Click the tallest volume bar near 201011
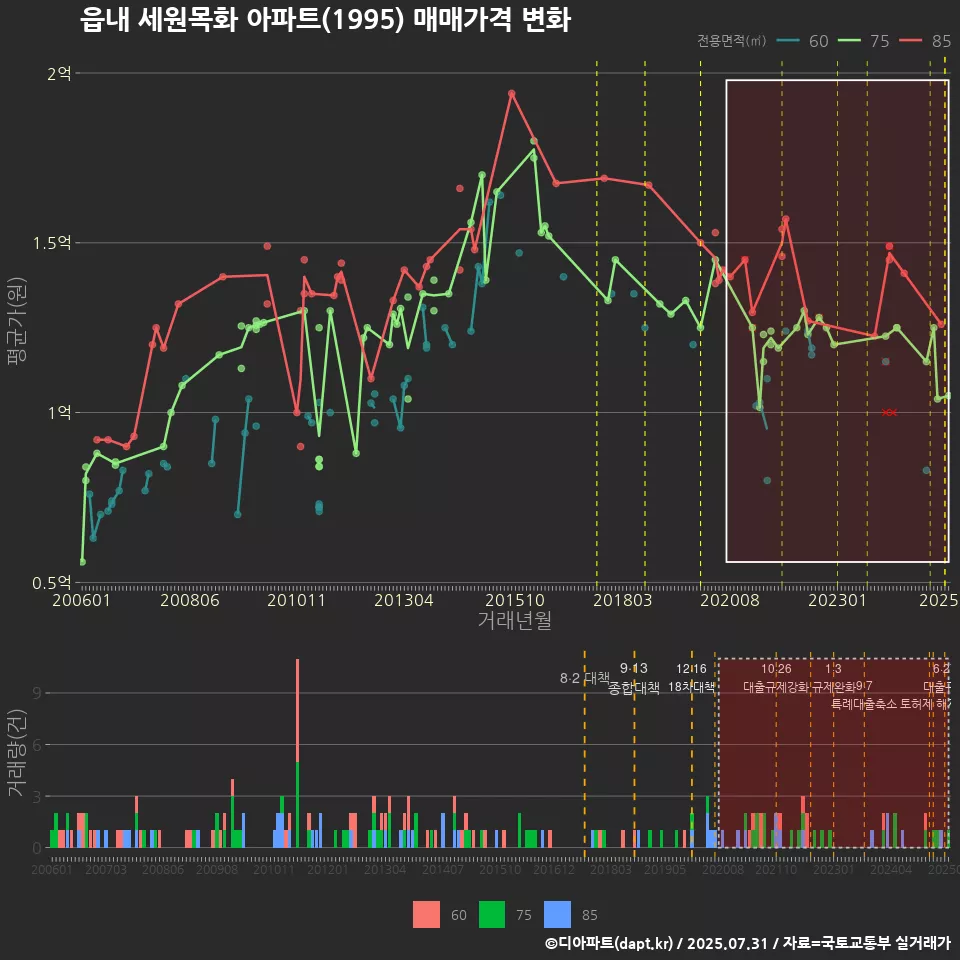The width and height of the screenshot is (960, 960). pos(298,753)
